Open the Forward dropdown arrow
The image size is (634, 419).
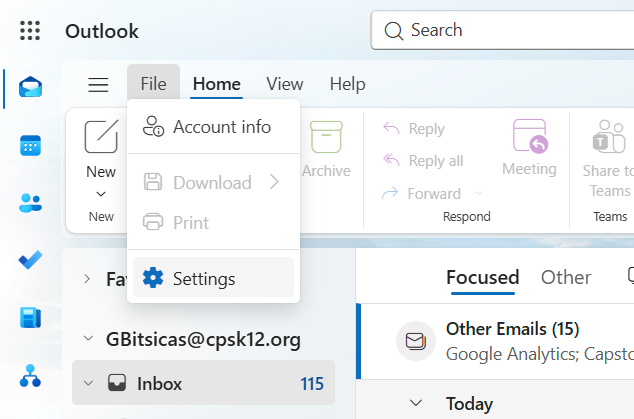tap(479, 194)
